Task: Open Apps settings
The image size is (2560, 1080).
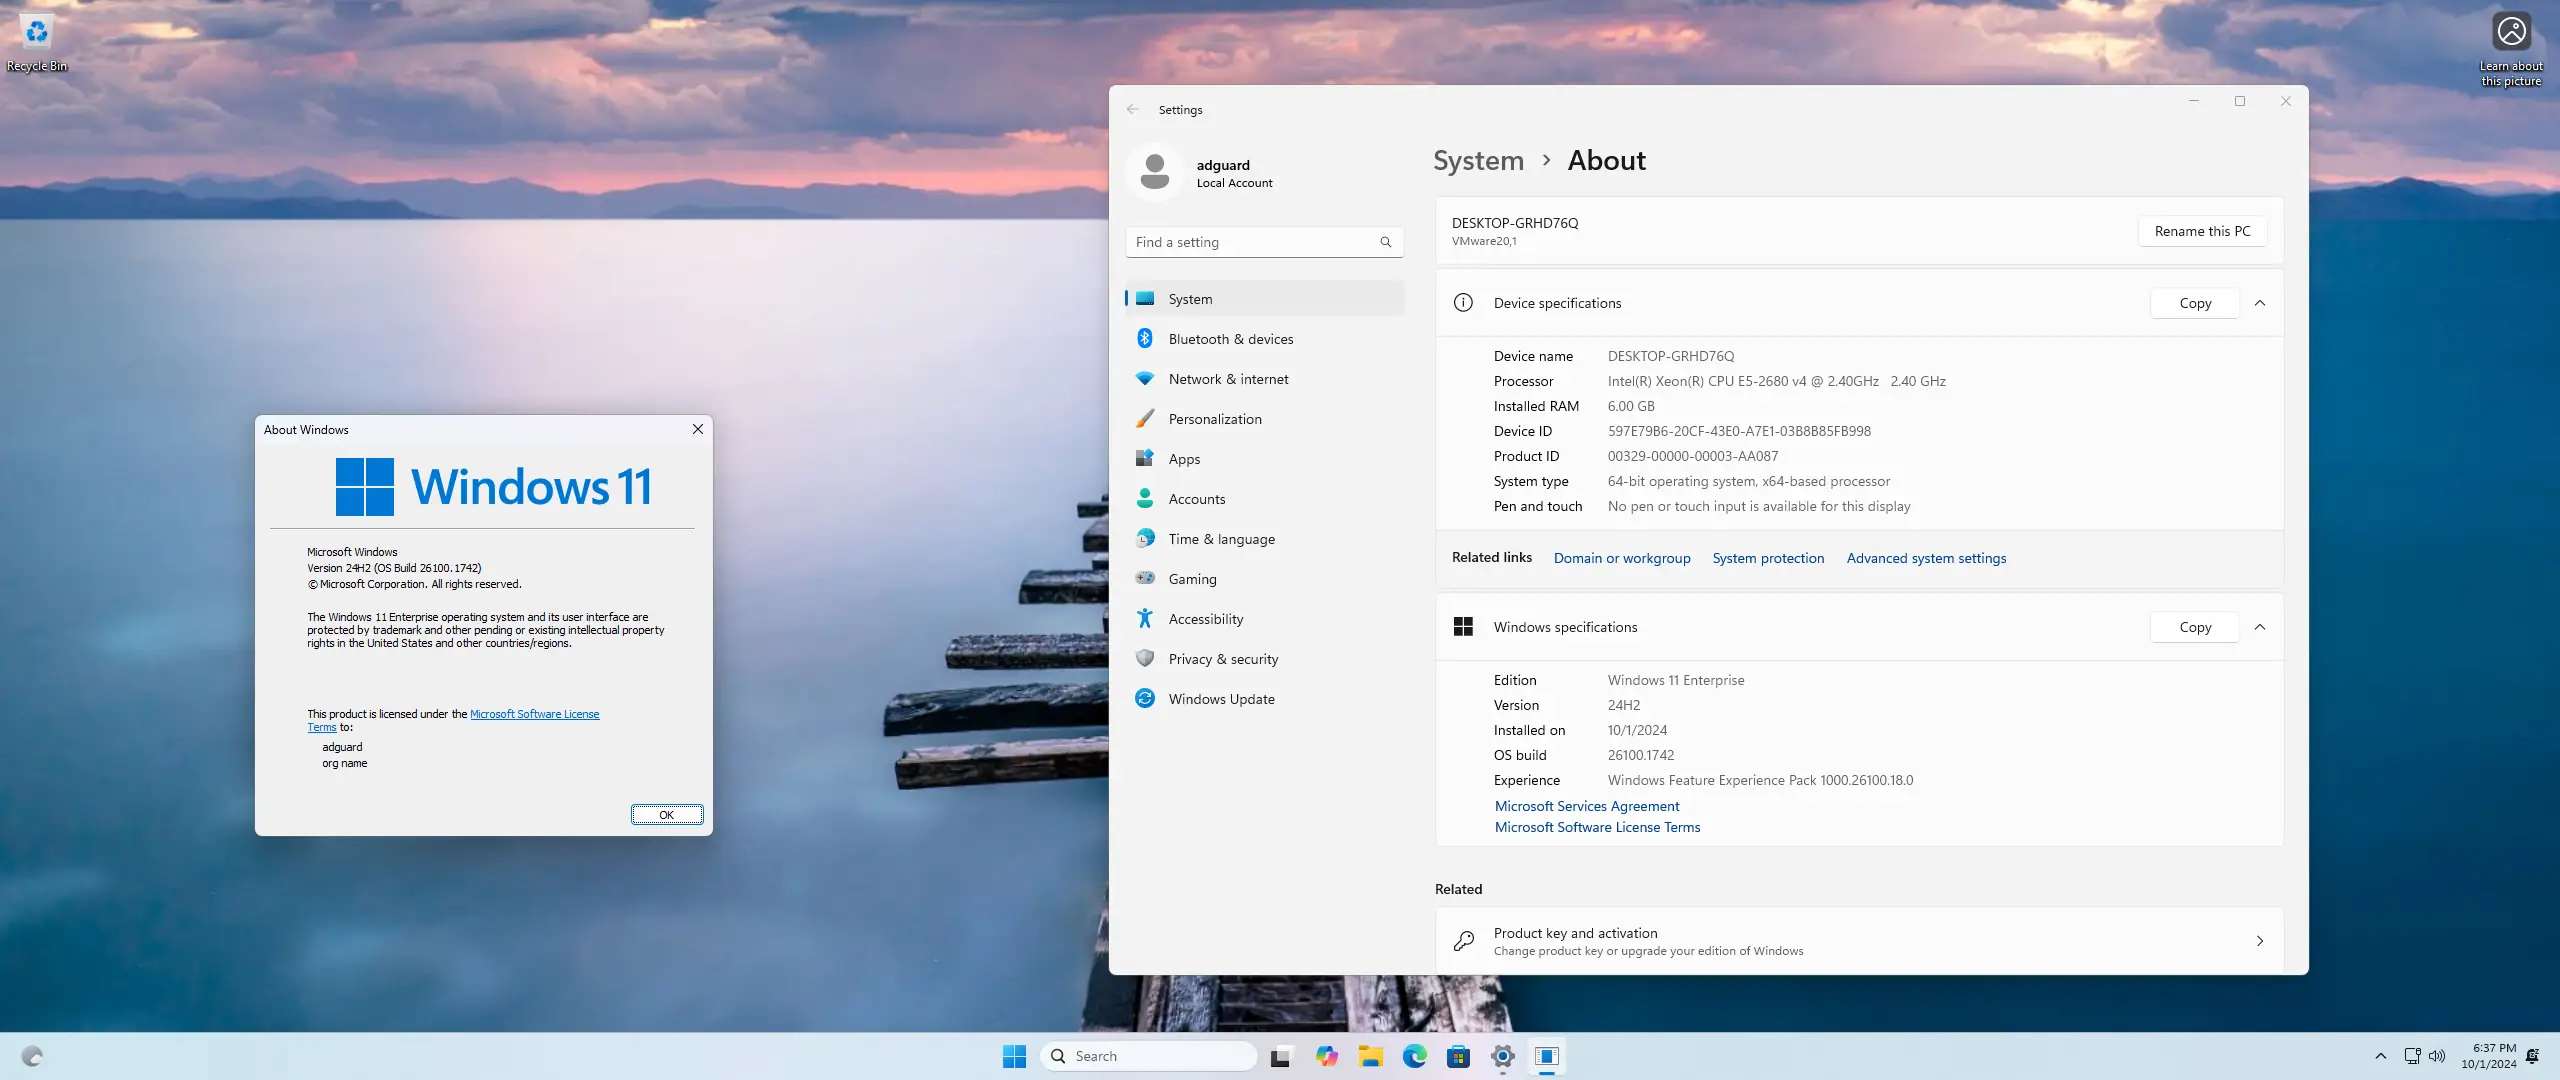Action: (1184, 458)
